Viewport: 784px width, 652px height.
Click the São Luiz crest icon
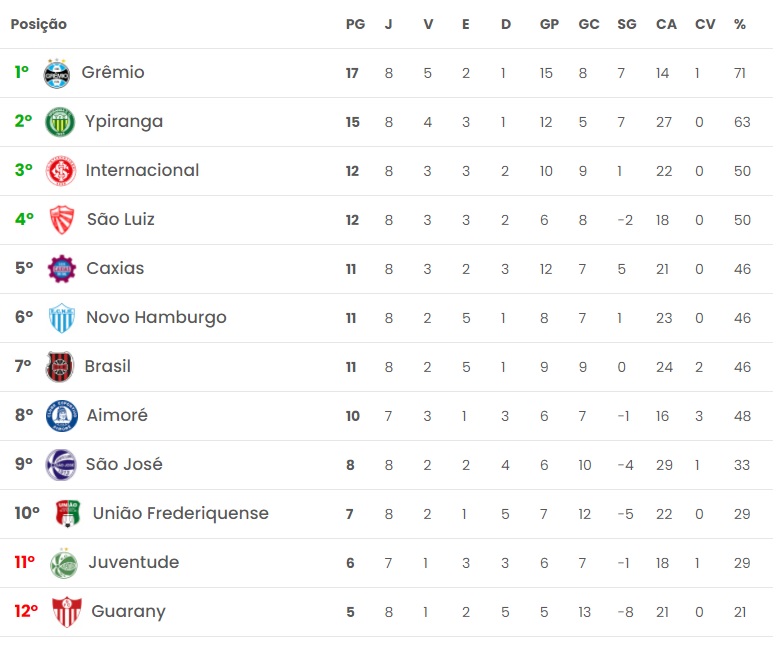pos(62,220)
